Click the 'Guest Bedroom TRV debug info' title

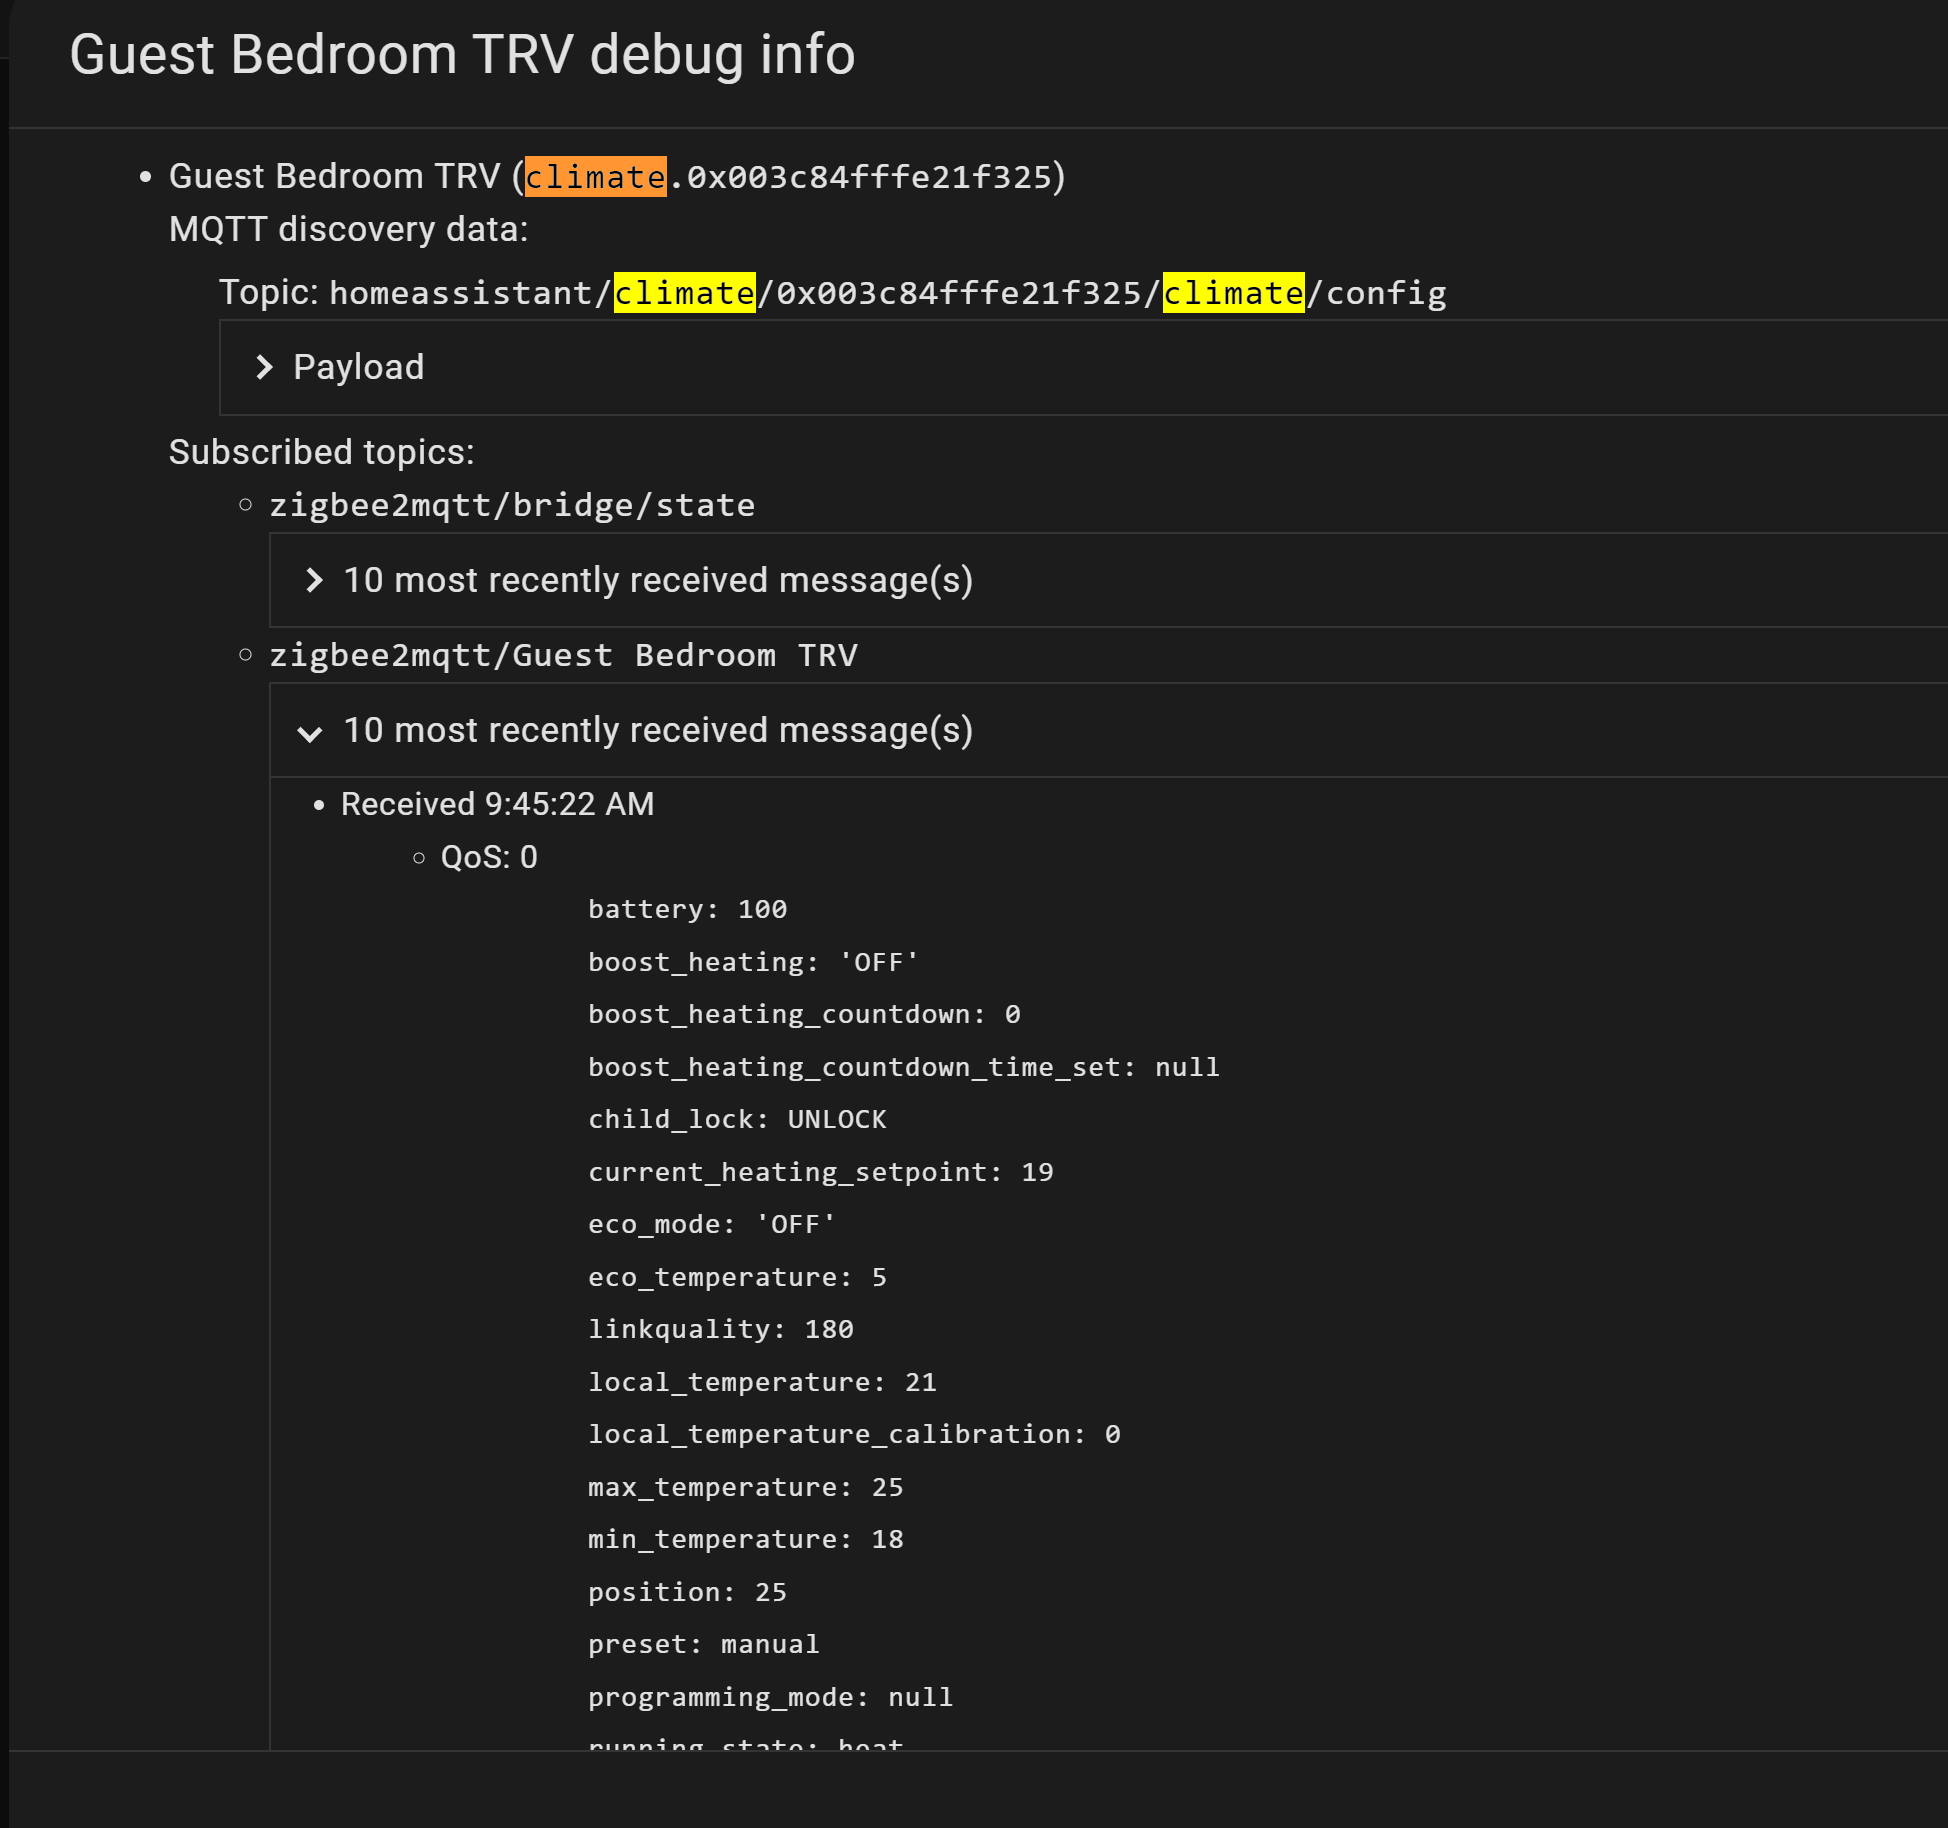(x=462, y=54)
